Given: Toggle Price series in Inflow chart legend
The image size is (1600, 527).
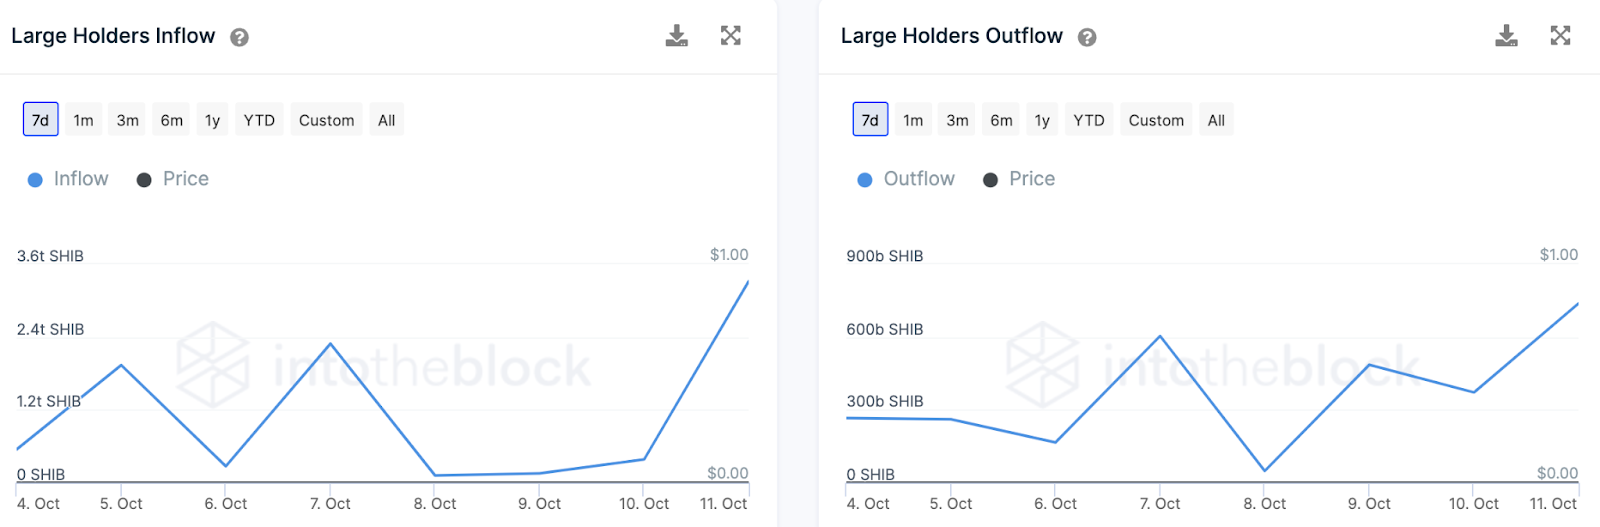Looking at the screenshot, I should (x=173, y=179).
